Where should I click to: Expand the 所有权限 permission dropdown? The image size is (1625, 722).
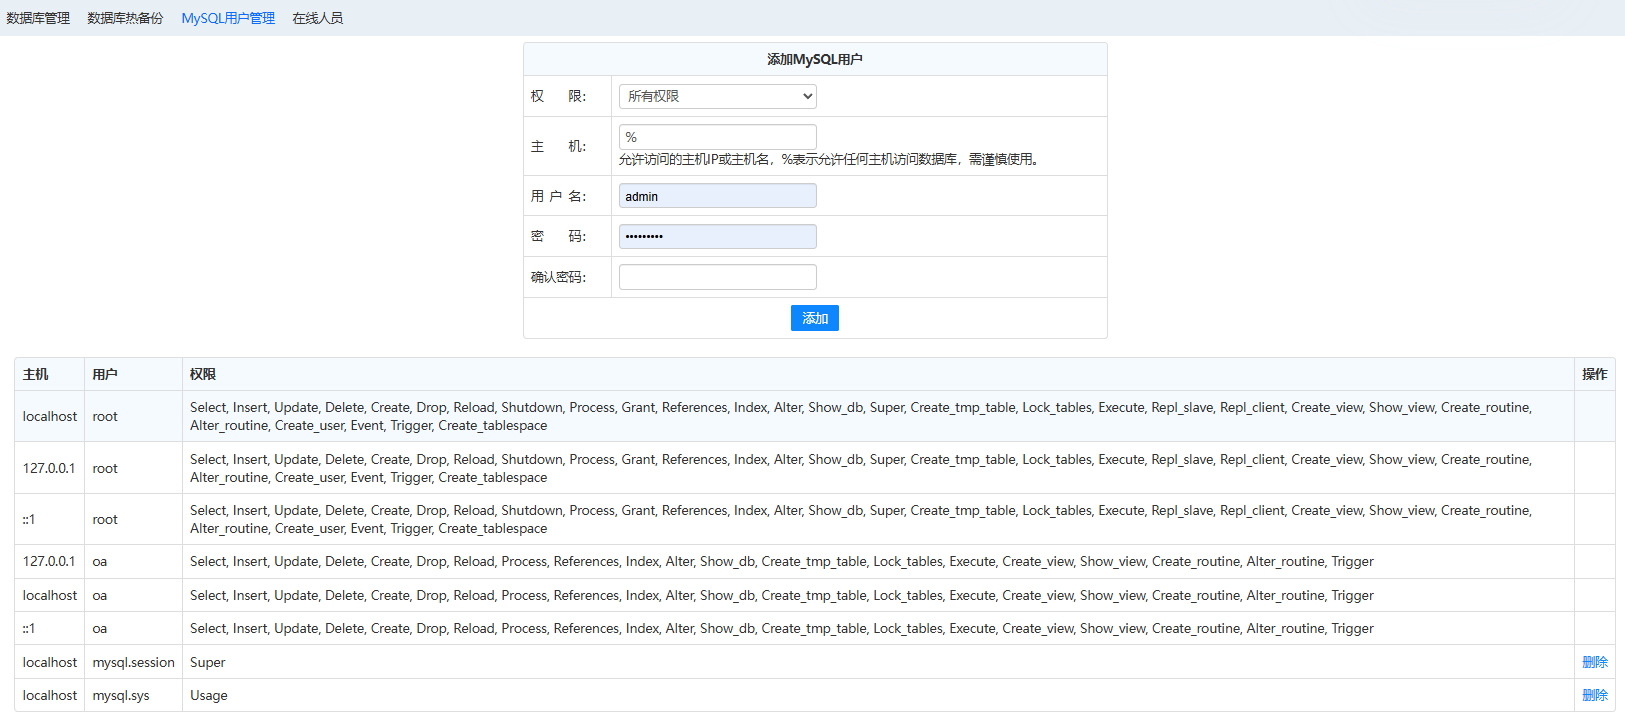pyautogui.click(x=717, y=96)
